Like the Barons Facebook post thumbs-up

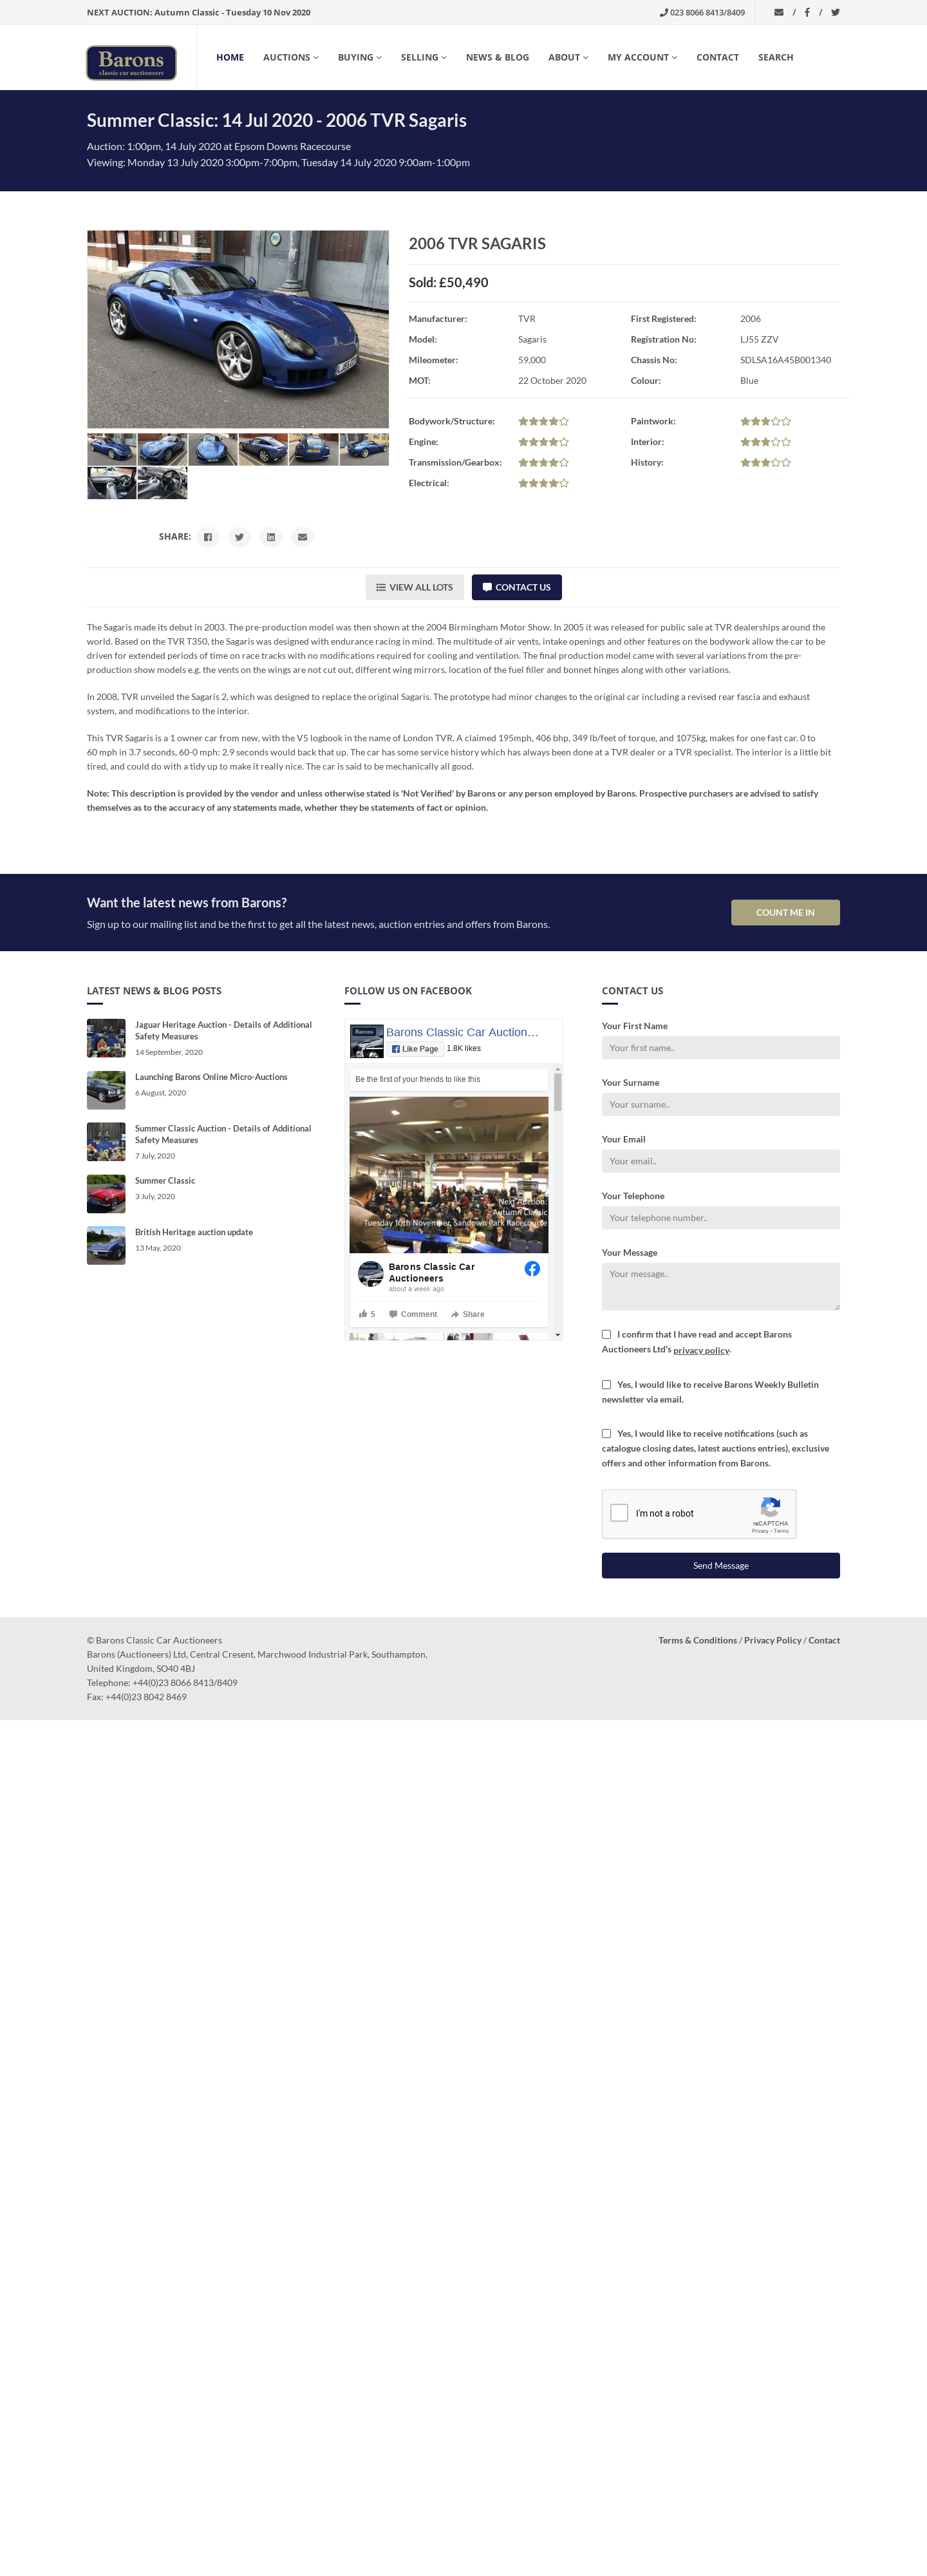[x=367, y=1314]
